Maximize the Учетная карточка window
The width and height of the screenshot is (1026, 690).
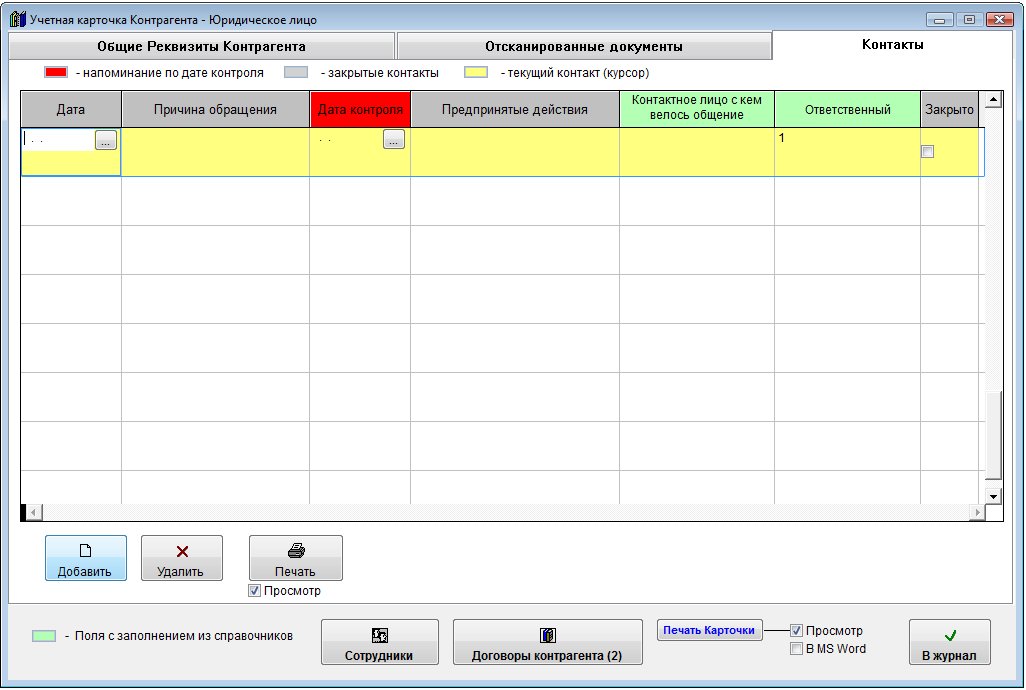(970, 20)
